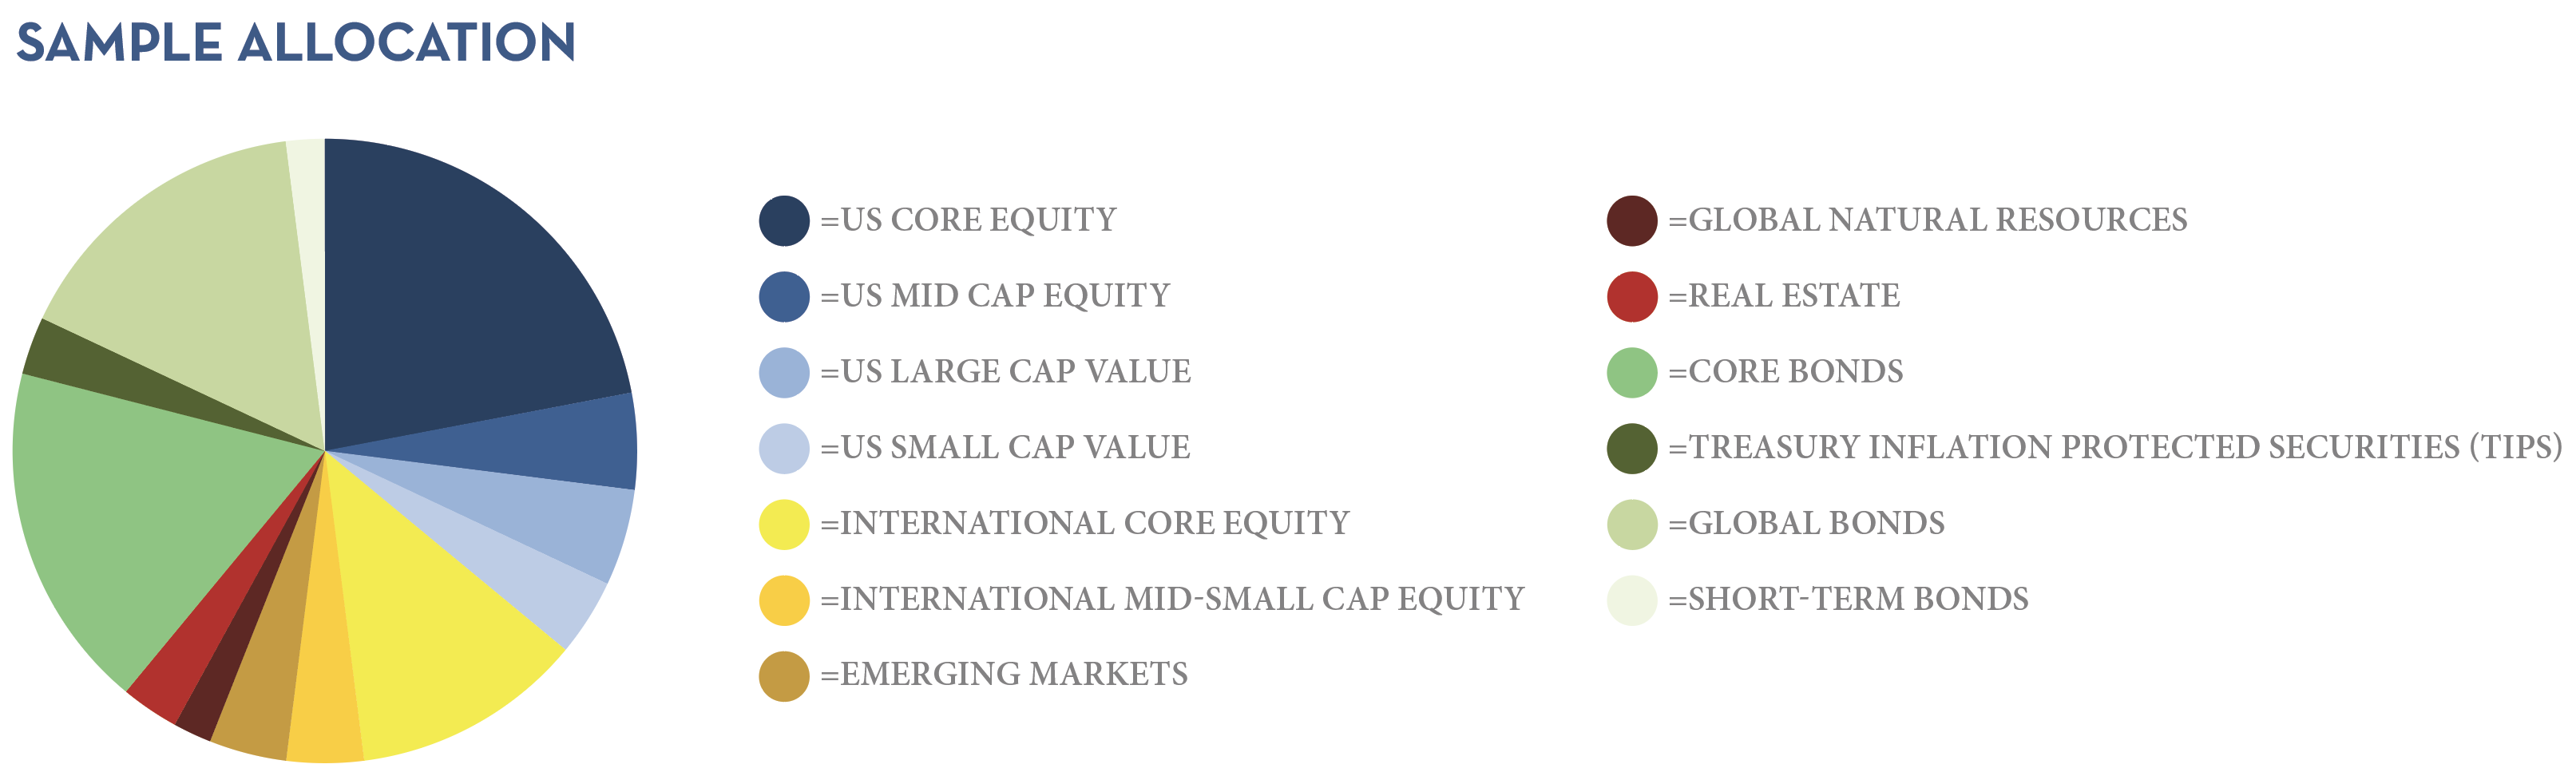
Task: Click the Short-Term Bonds pale legend circle
Action: pos(1632,601)
